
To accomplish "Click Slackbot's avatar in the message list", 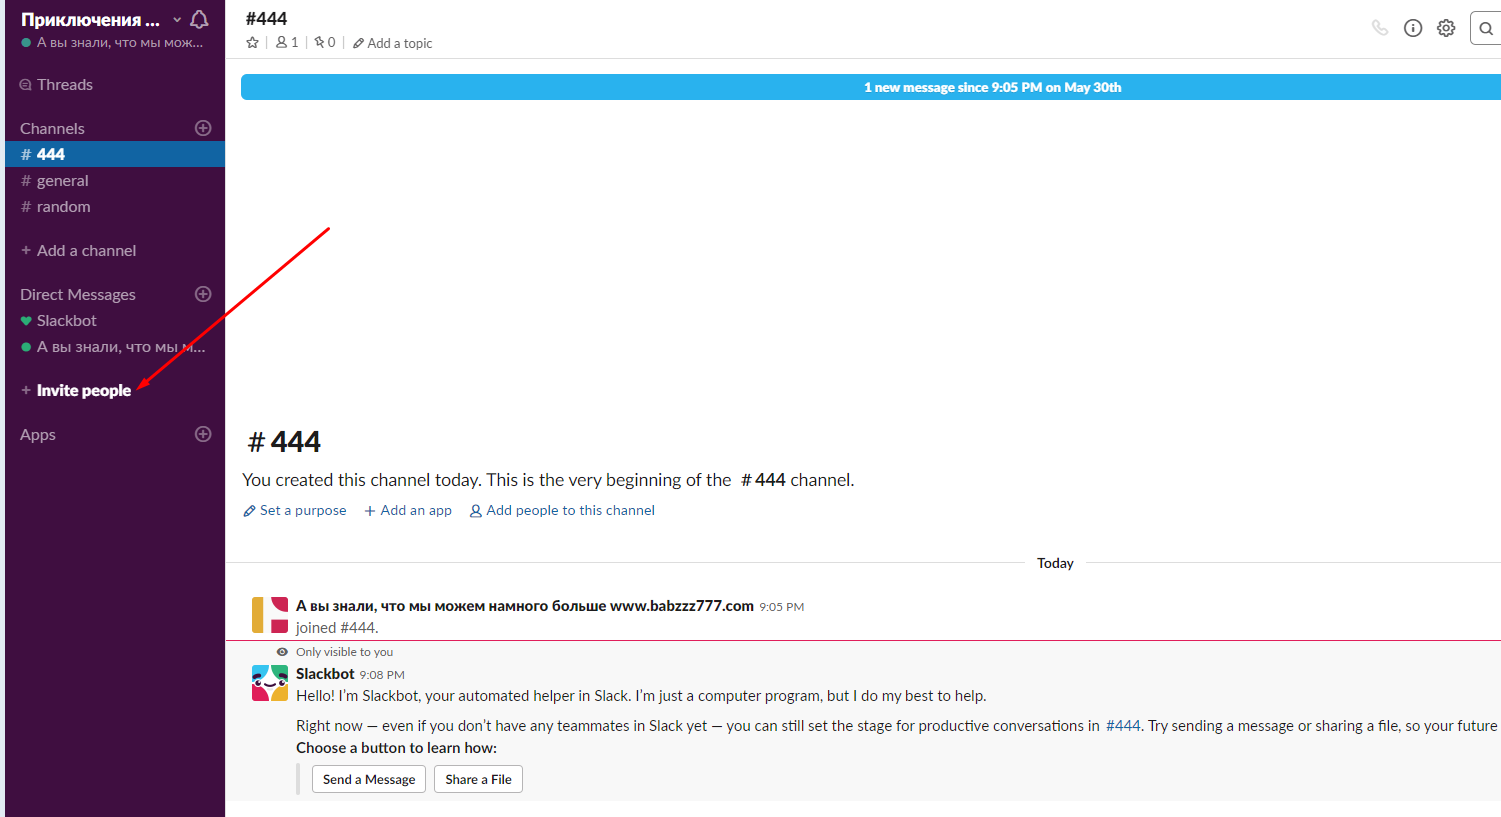I will coord(270,683).
